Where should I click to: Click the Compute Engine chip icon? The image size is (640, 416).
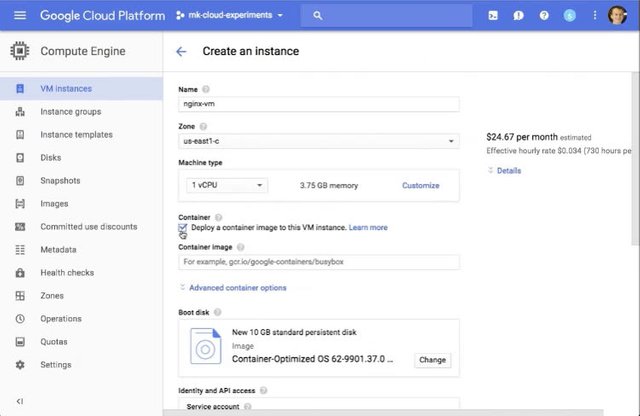pos(20,51)
